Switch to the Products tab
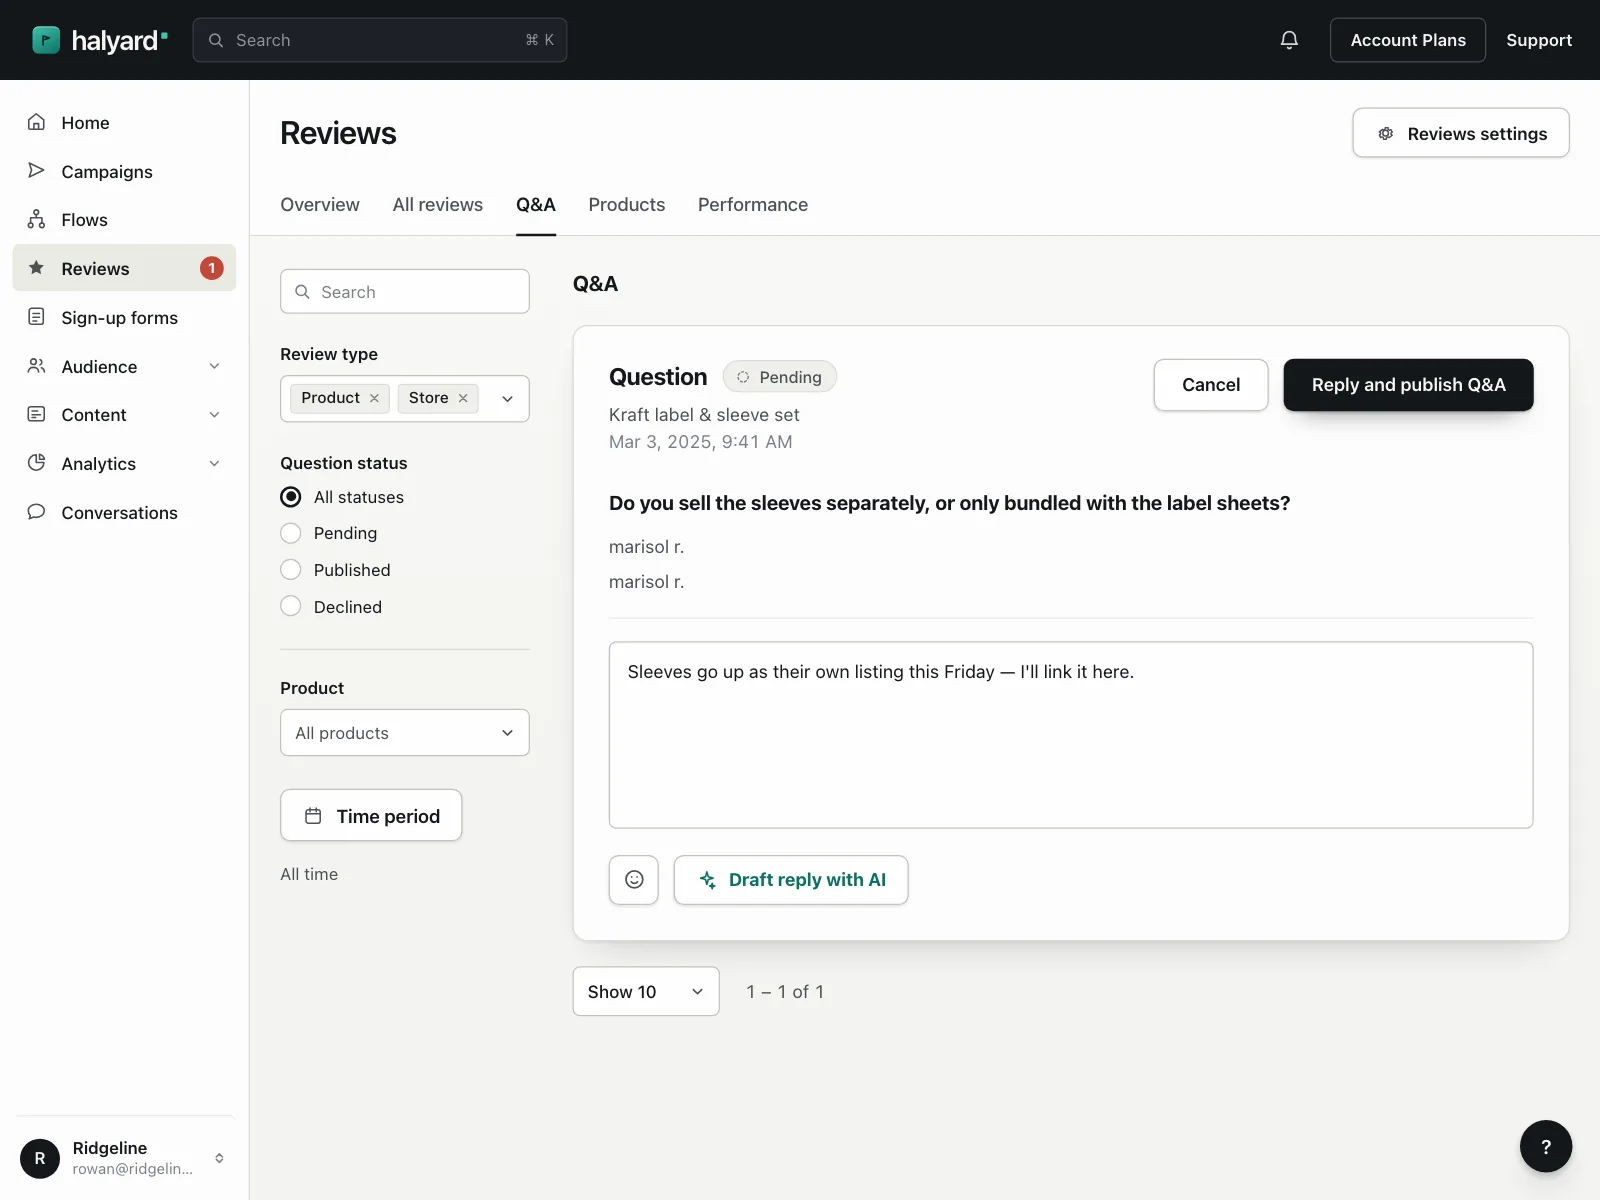The width and height of the screenshot is (1600, 1200). (x=627, y=205)
